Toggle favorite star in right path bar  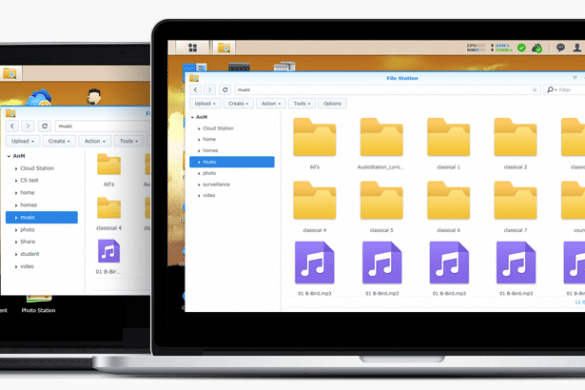[534, 90]
